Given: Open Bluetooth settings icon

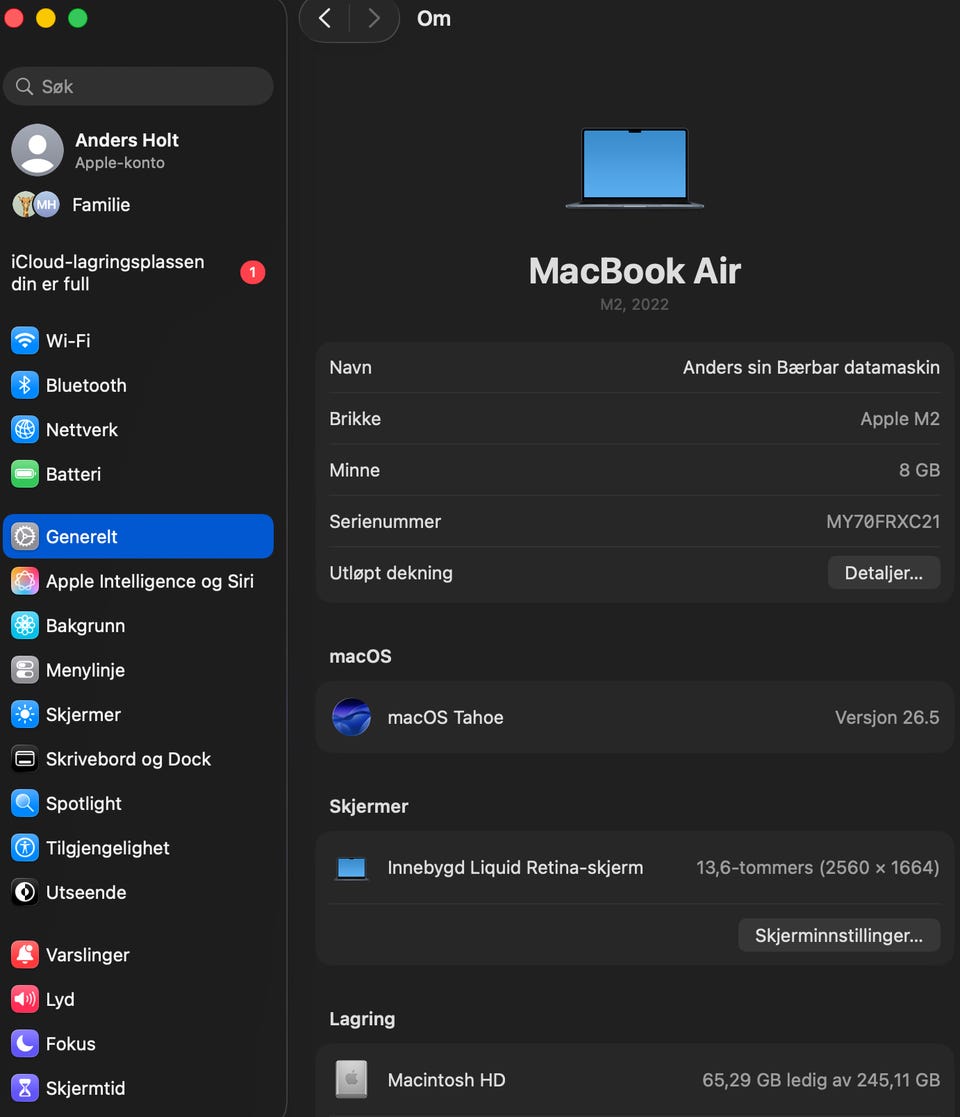Looking at the screenshot, I should coord(25,385).
